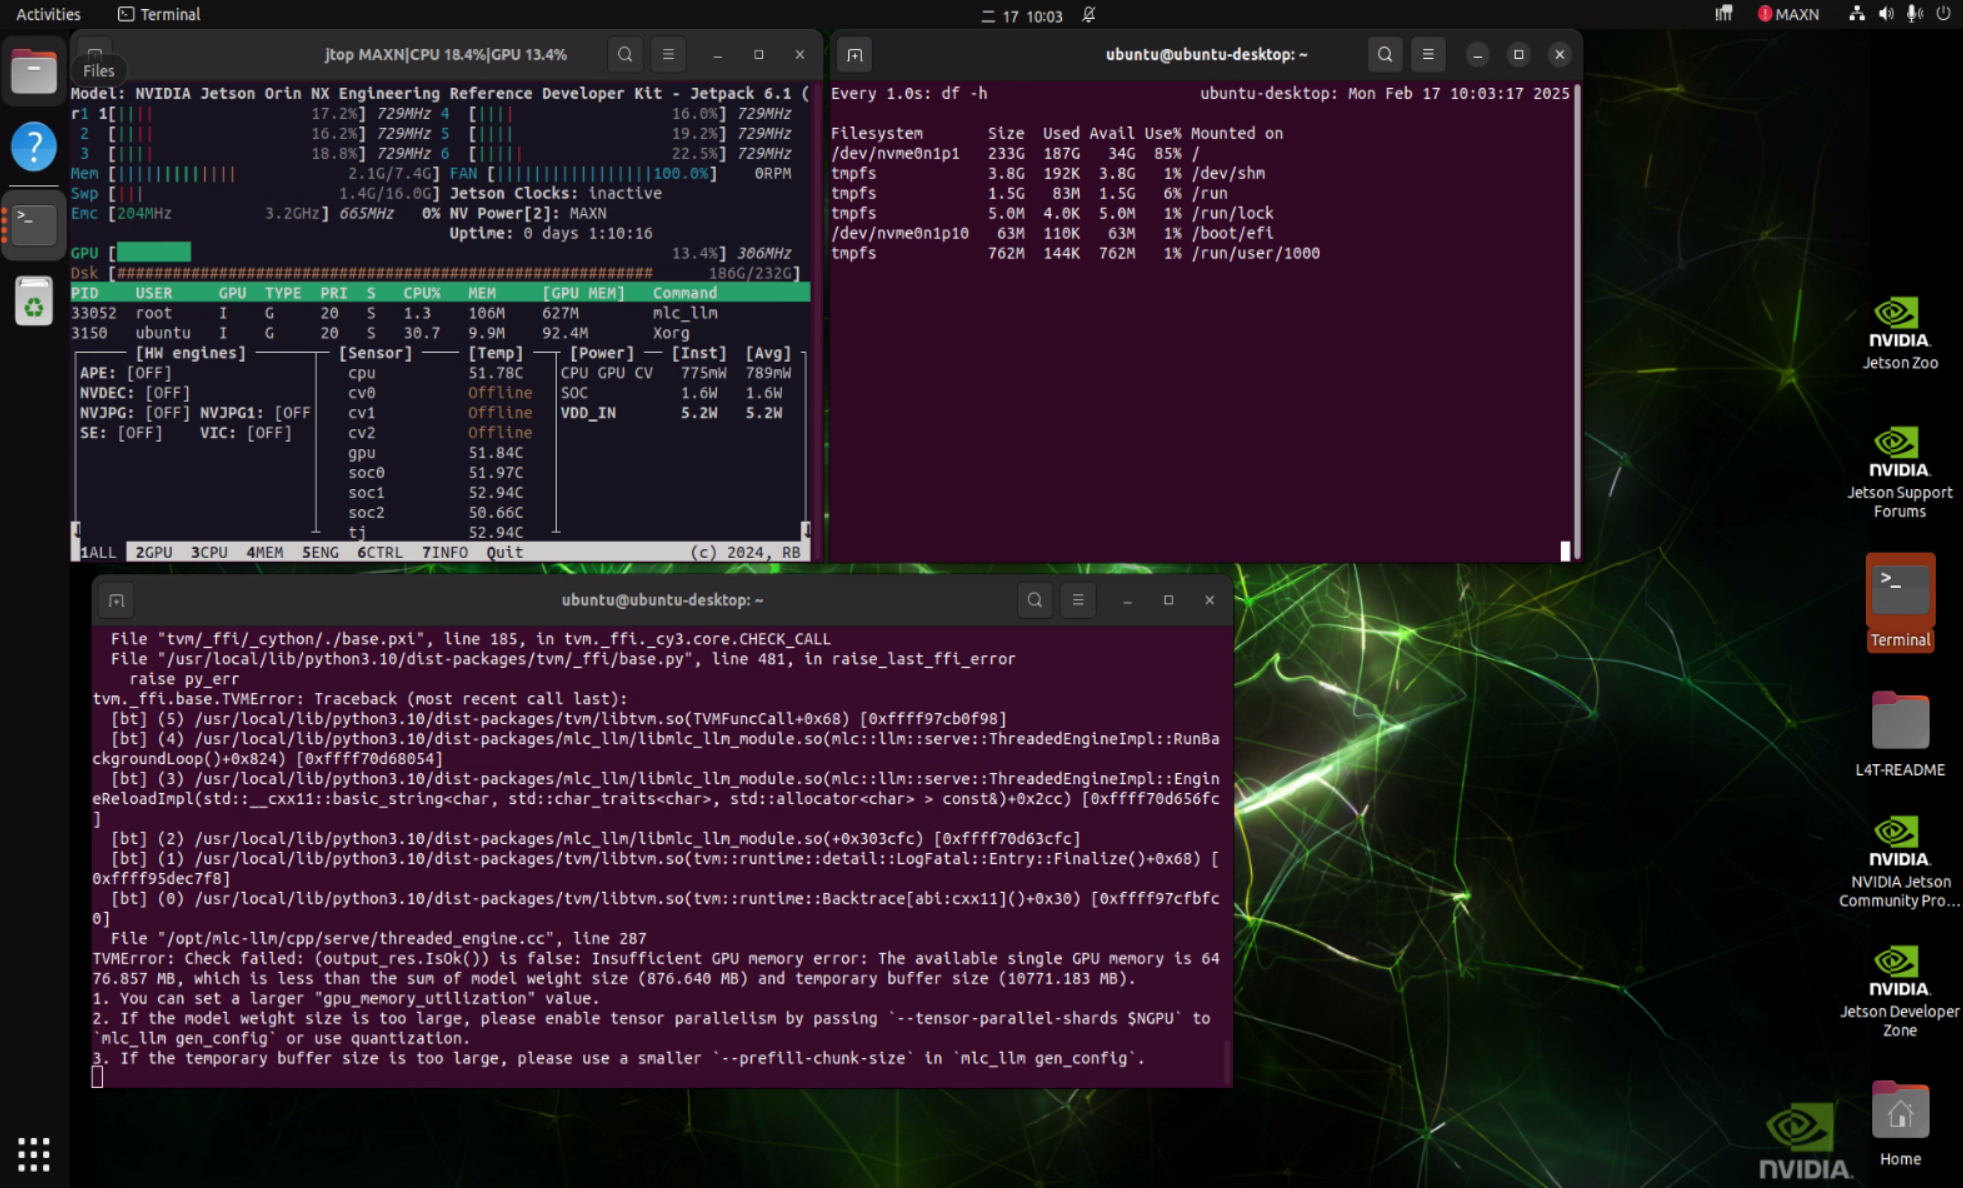Click the Show Applications grid in the dock
This screenshot has width=1963, height=1188.
pos(33,1152)
